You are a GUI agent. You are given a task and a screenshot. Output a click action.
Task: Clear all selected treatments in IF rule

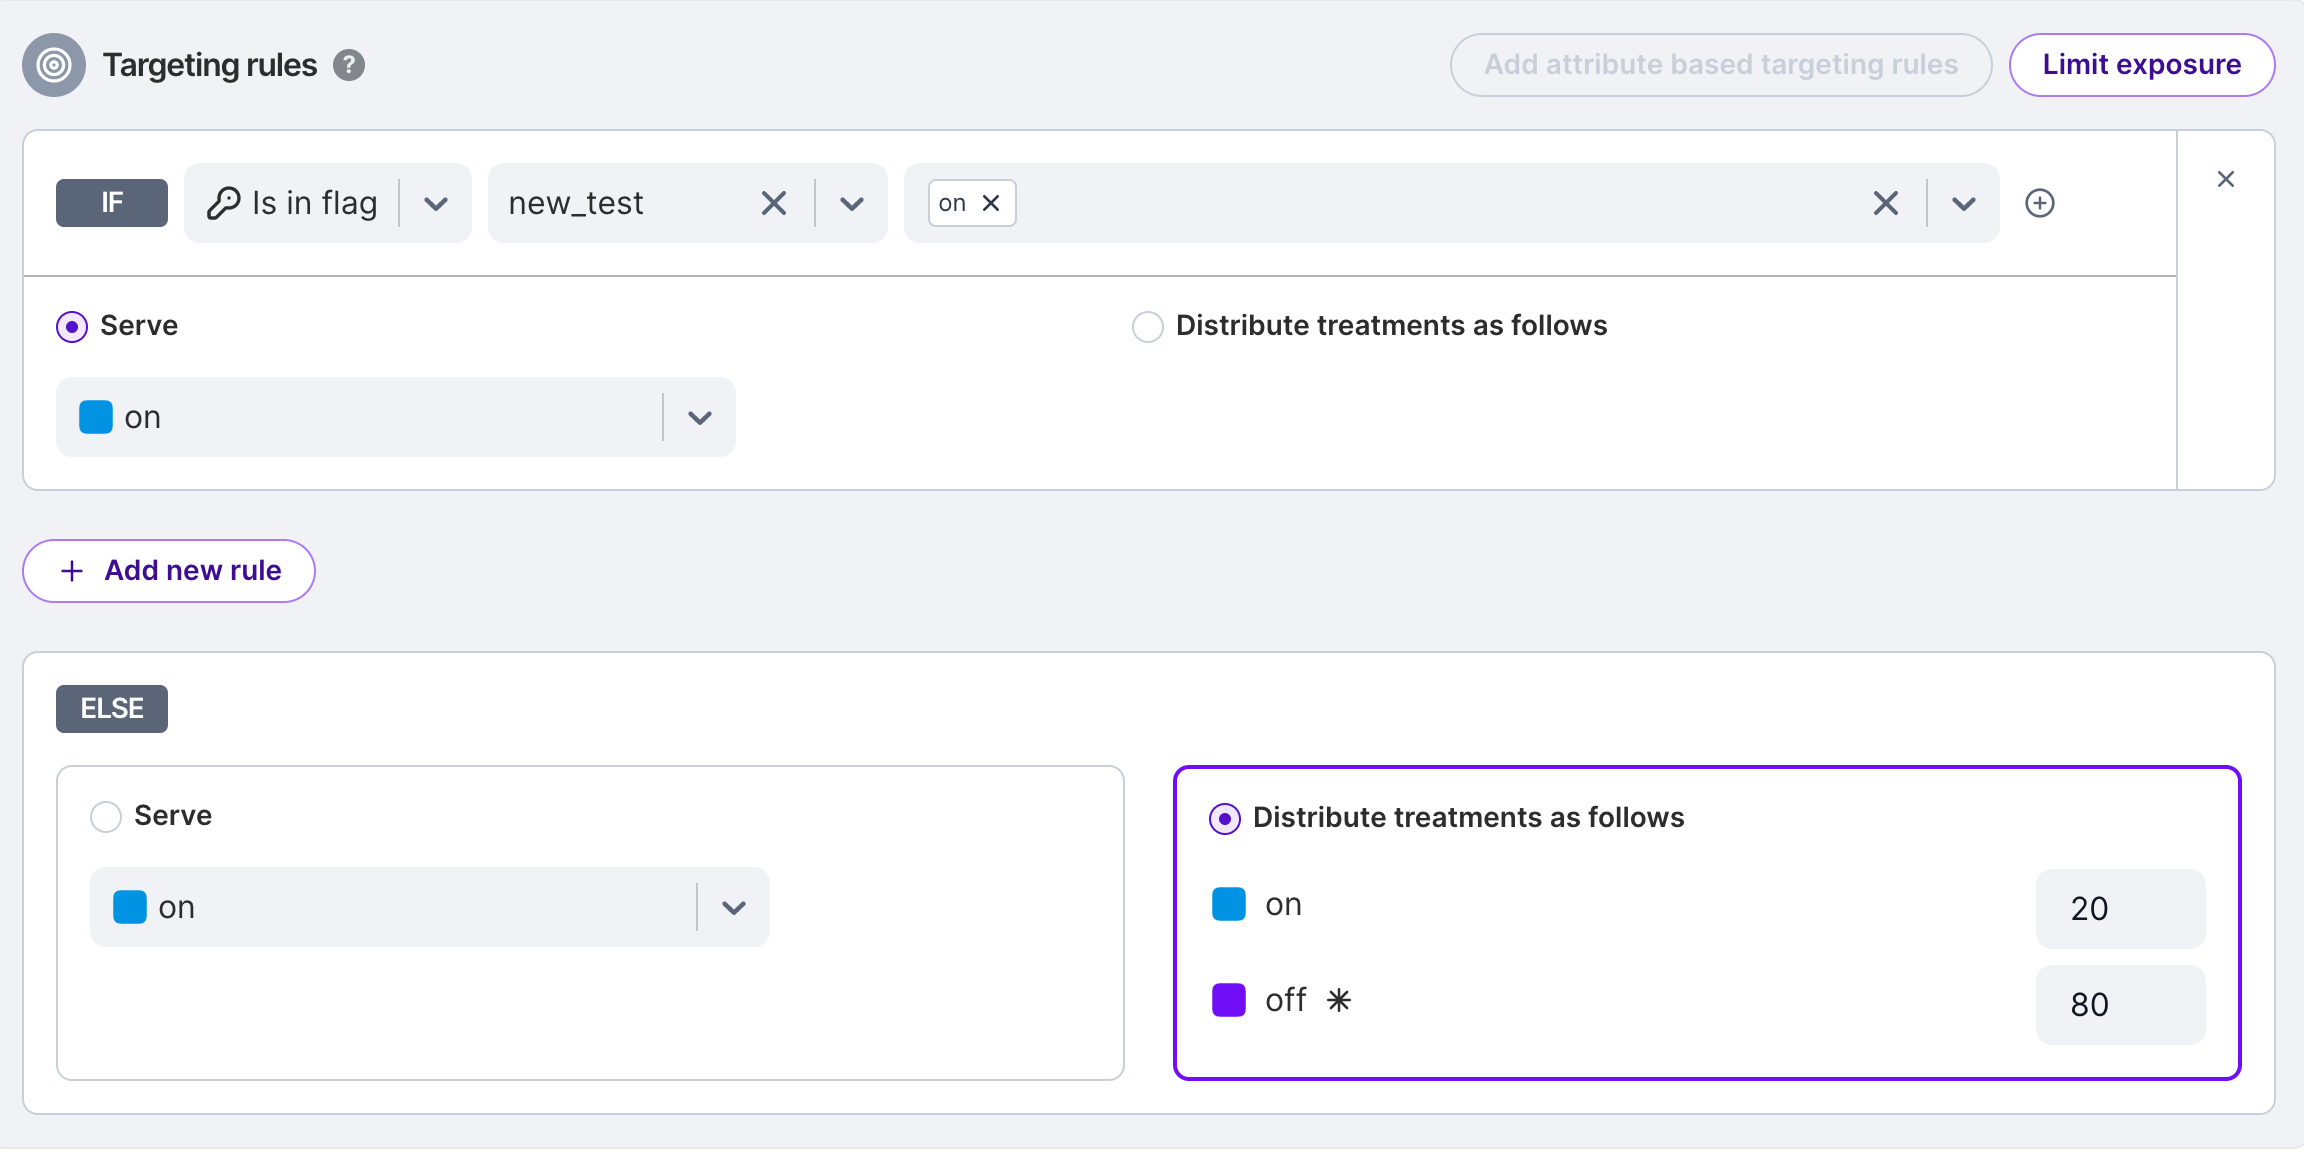coord(1886,203)
